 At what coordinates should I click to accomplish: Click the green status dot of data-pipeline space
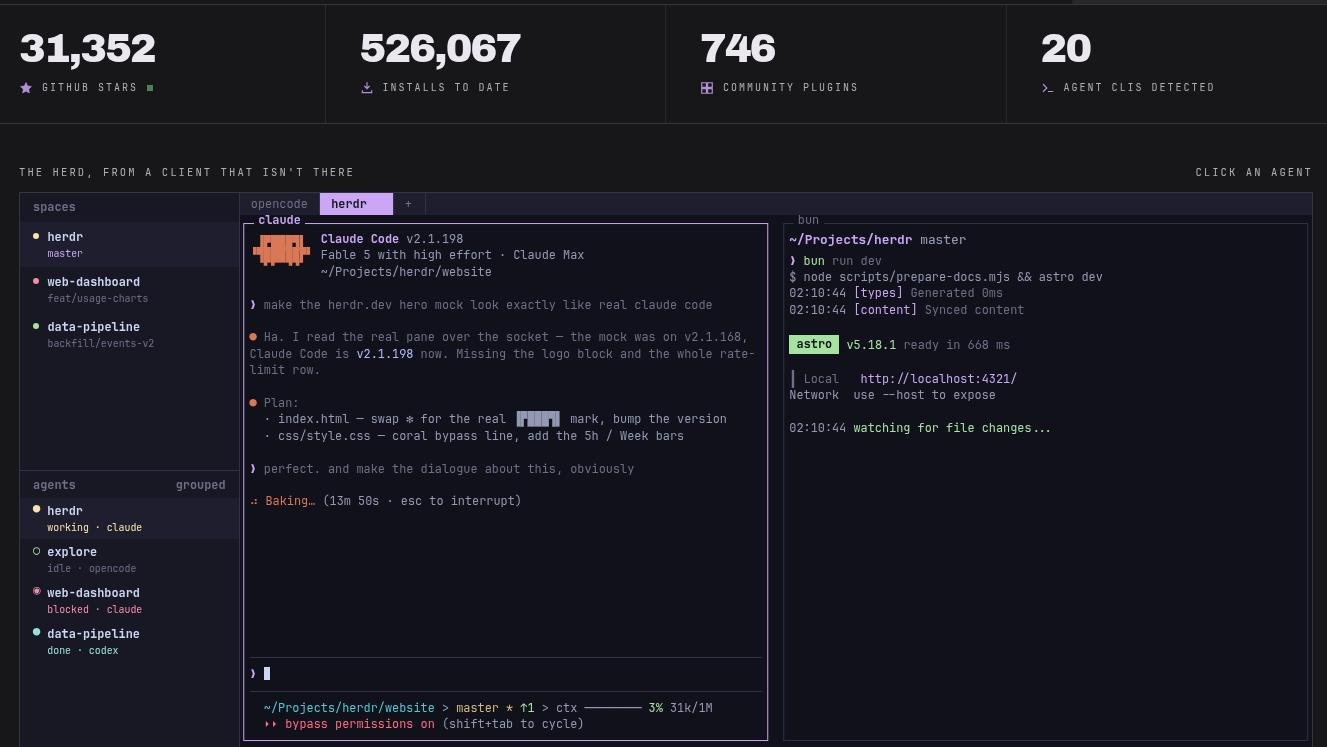coord(36,327)
